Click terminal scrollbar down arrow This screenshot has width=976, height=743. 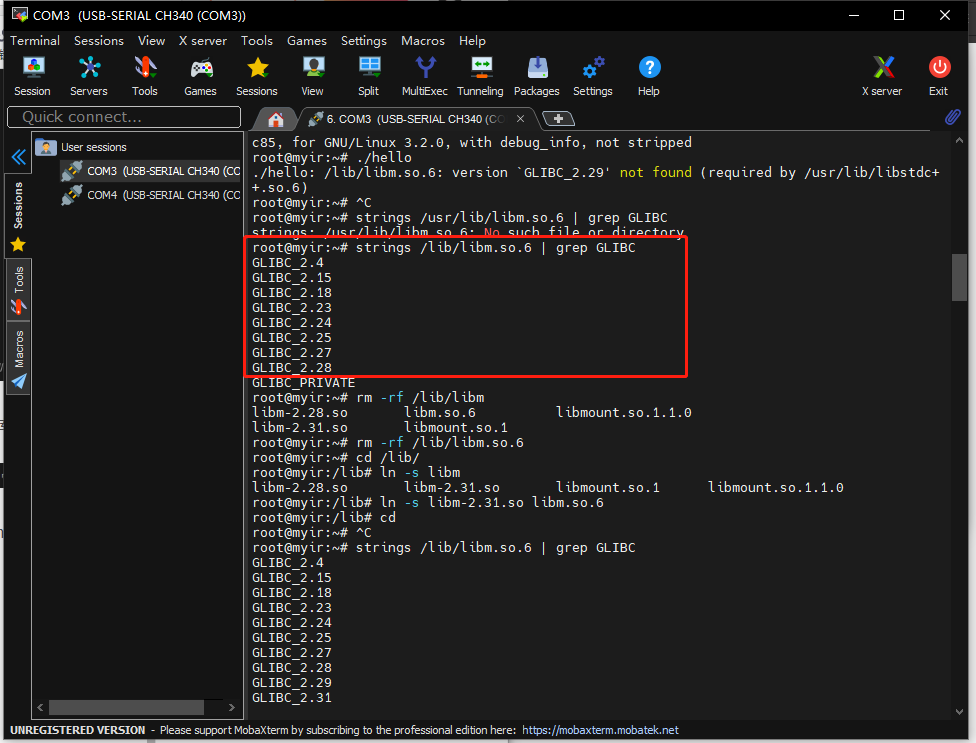(959, 711)
